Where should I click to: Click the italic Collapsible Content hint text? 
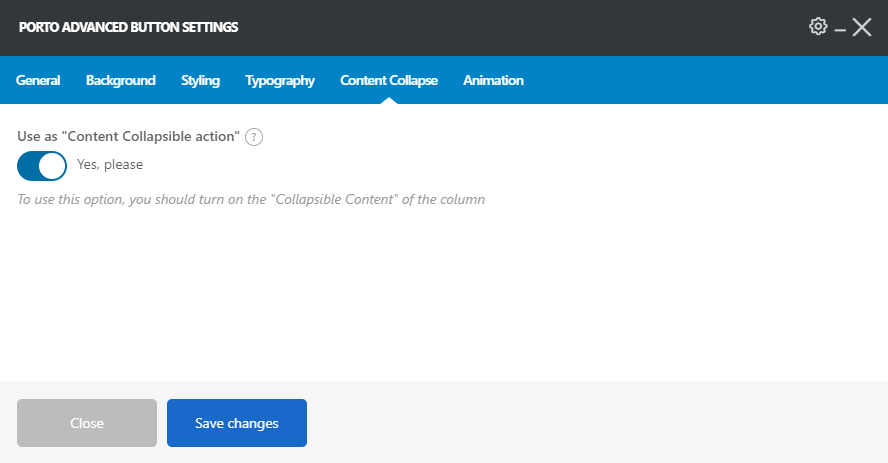click(251, 199)
